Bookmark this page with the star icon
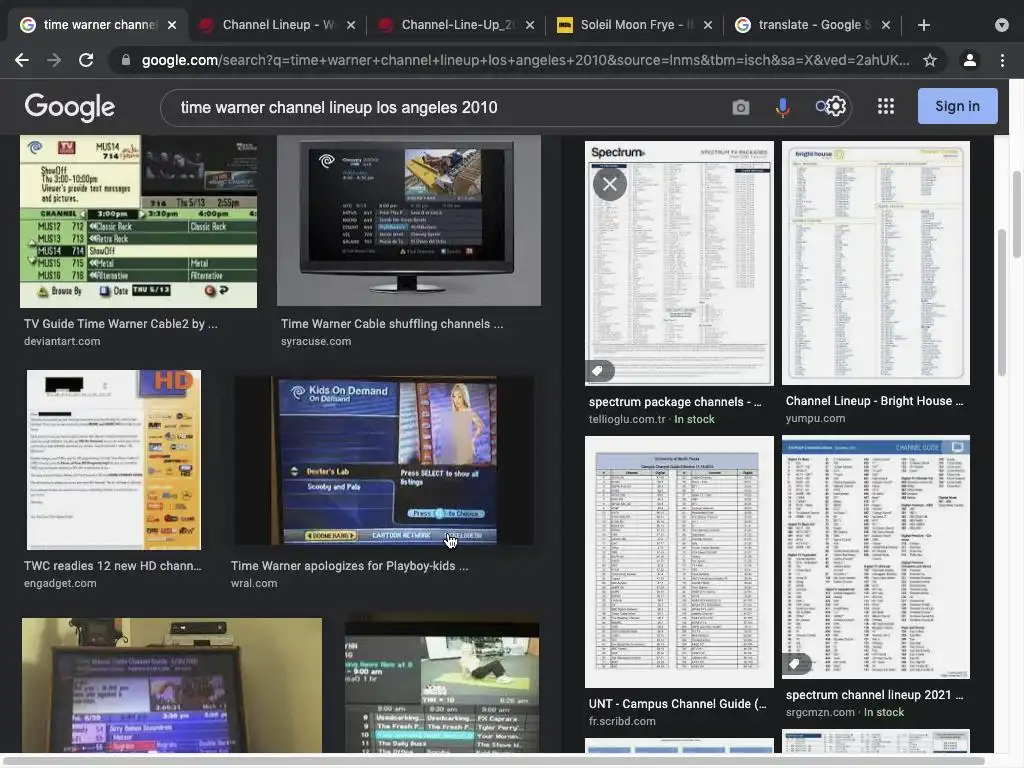The image size is (1024, 768). click(930, 60)
